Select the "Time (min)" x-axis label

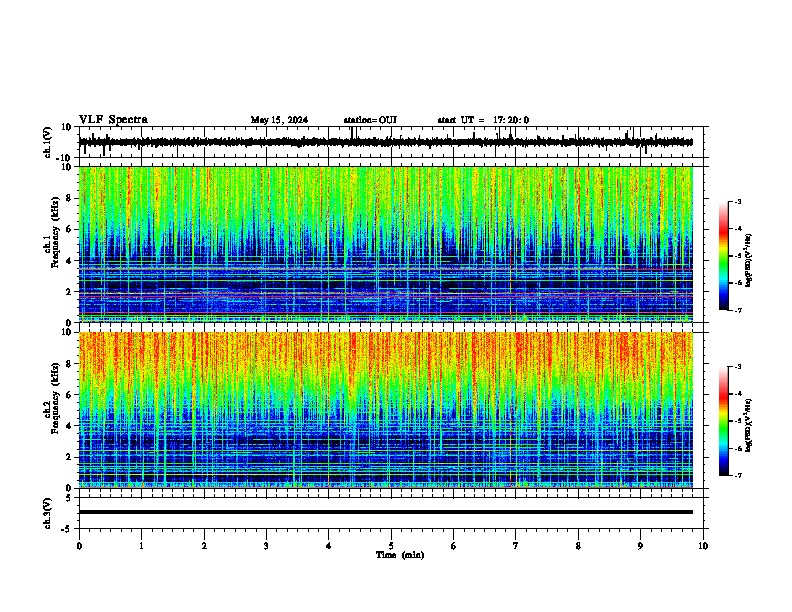400,555
